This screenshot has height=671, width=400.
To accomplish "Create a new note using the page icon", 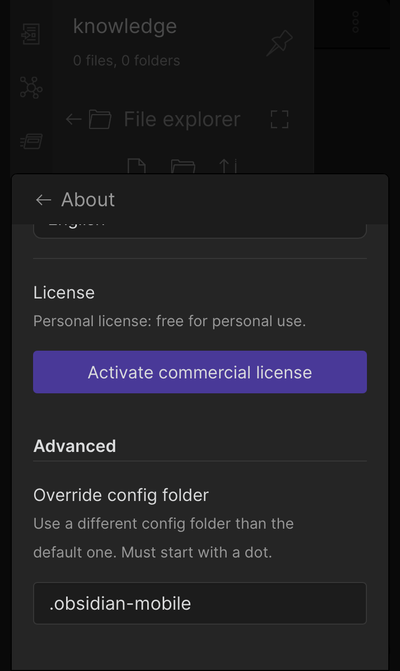I will coord(137,166).
